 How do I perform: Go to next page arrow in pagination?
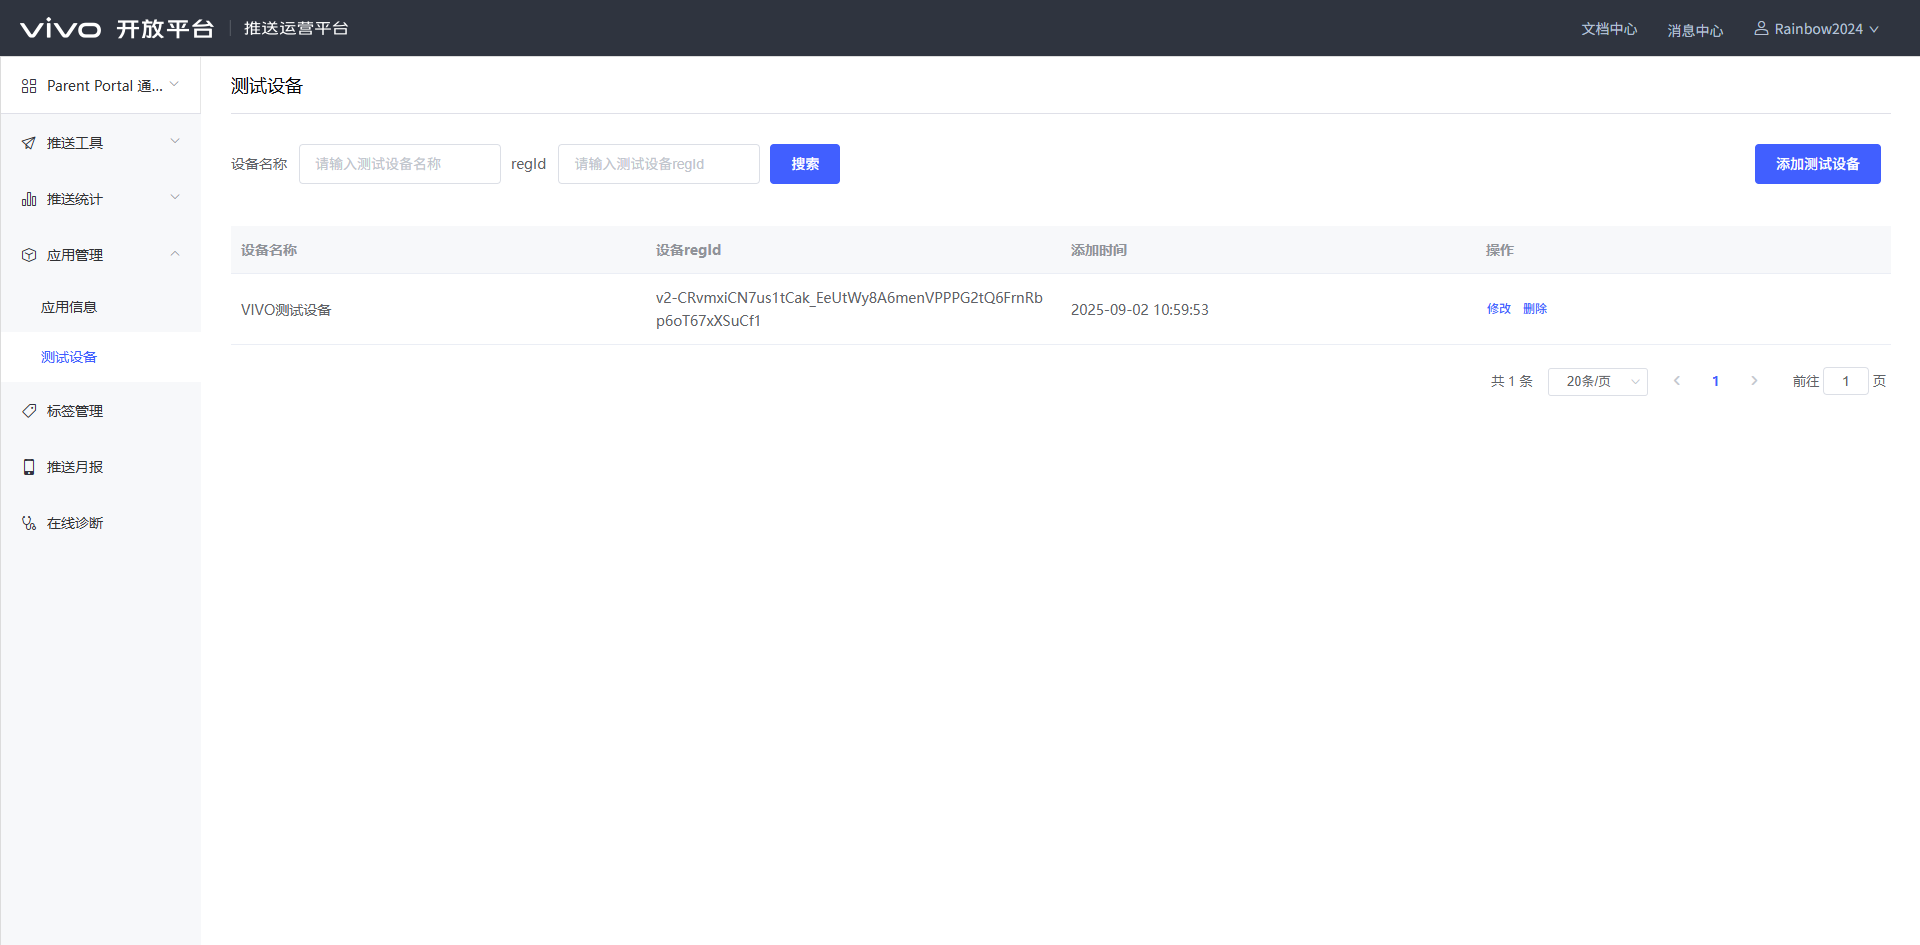[x=1754, y=381]
